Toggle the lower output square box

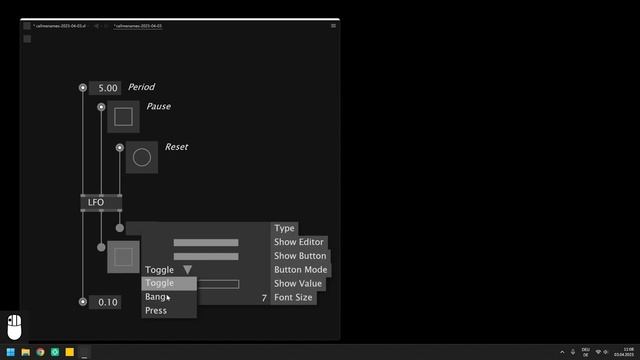[123, 257]
